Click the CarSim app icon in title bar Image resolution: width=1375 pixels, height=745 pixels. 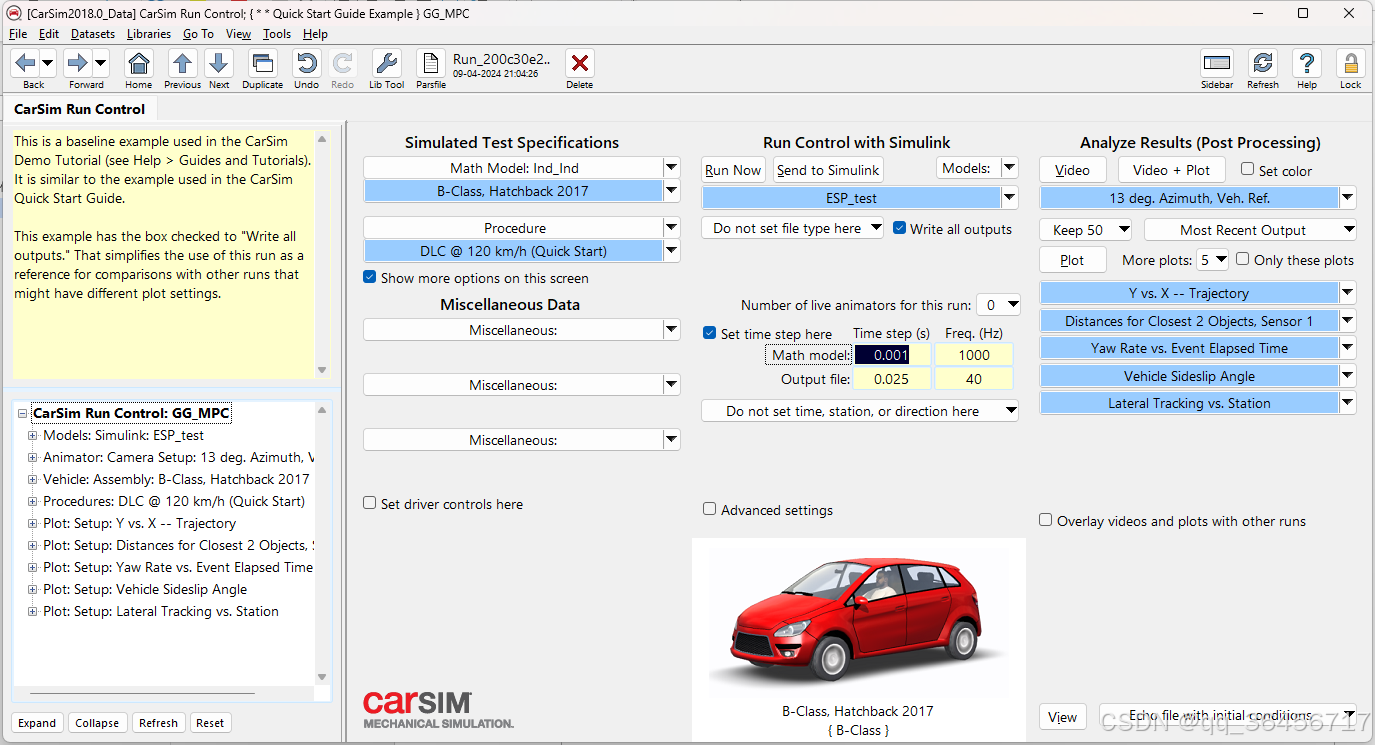tap(13, 13)
